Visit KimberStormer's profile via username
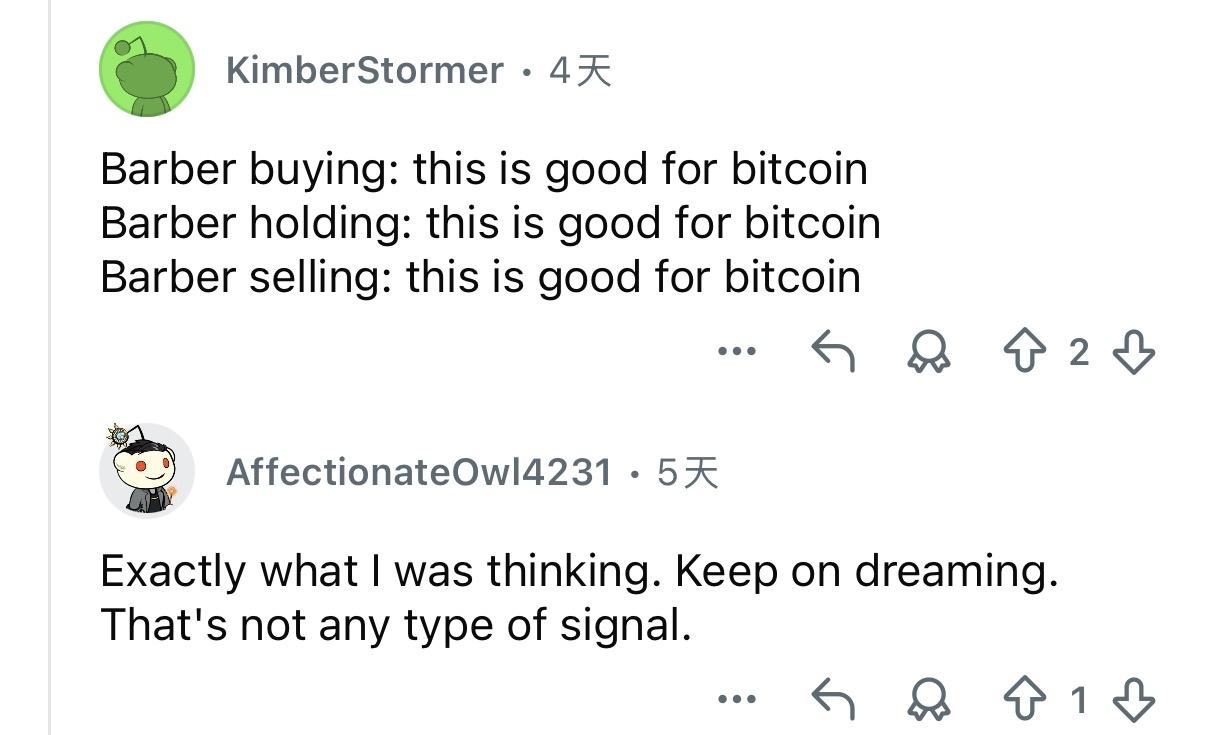1206x735 pixels. pyautogui.click(x=364, y=70)
